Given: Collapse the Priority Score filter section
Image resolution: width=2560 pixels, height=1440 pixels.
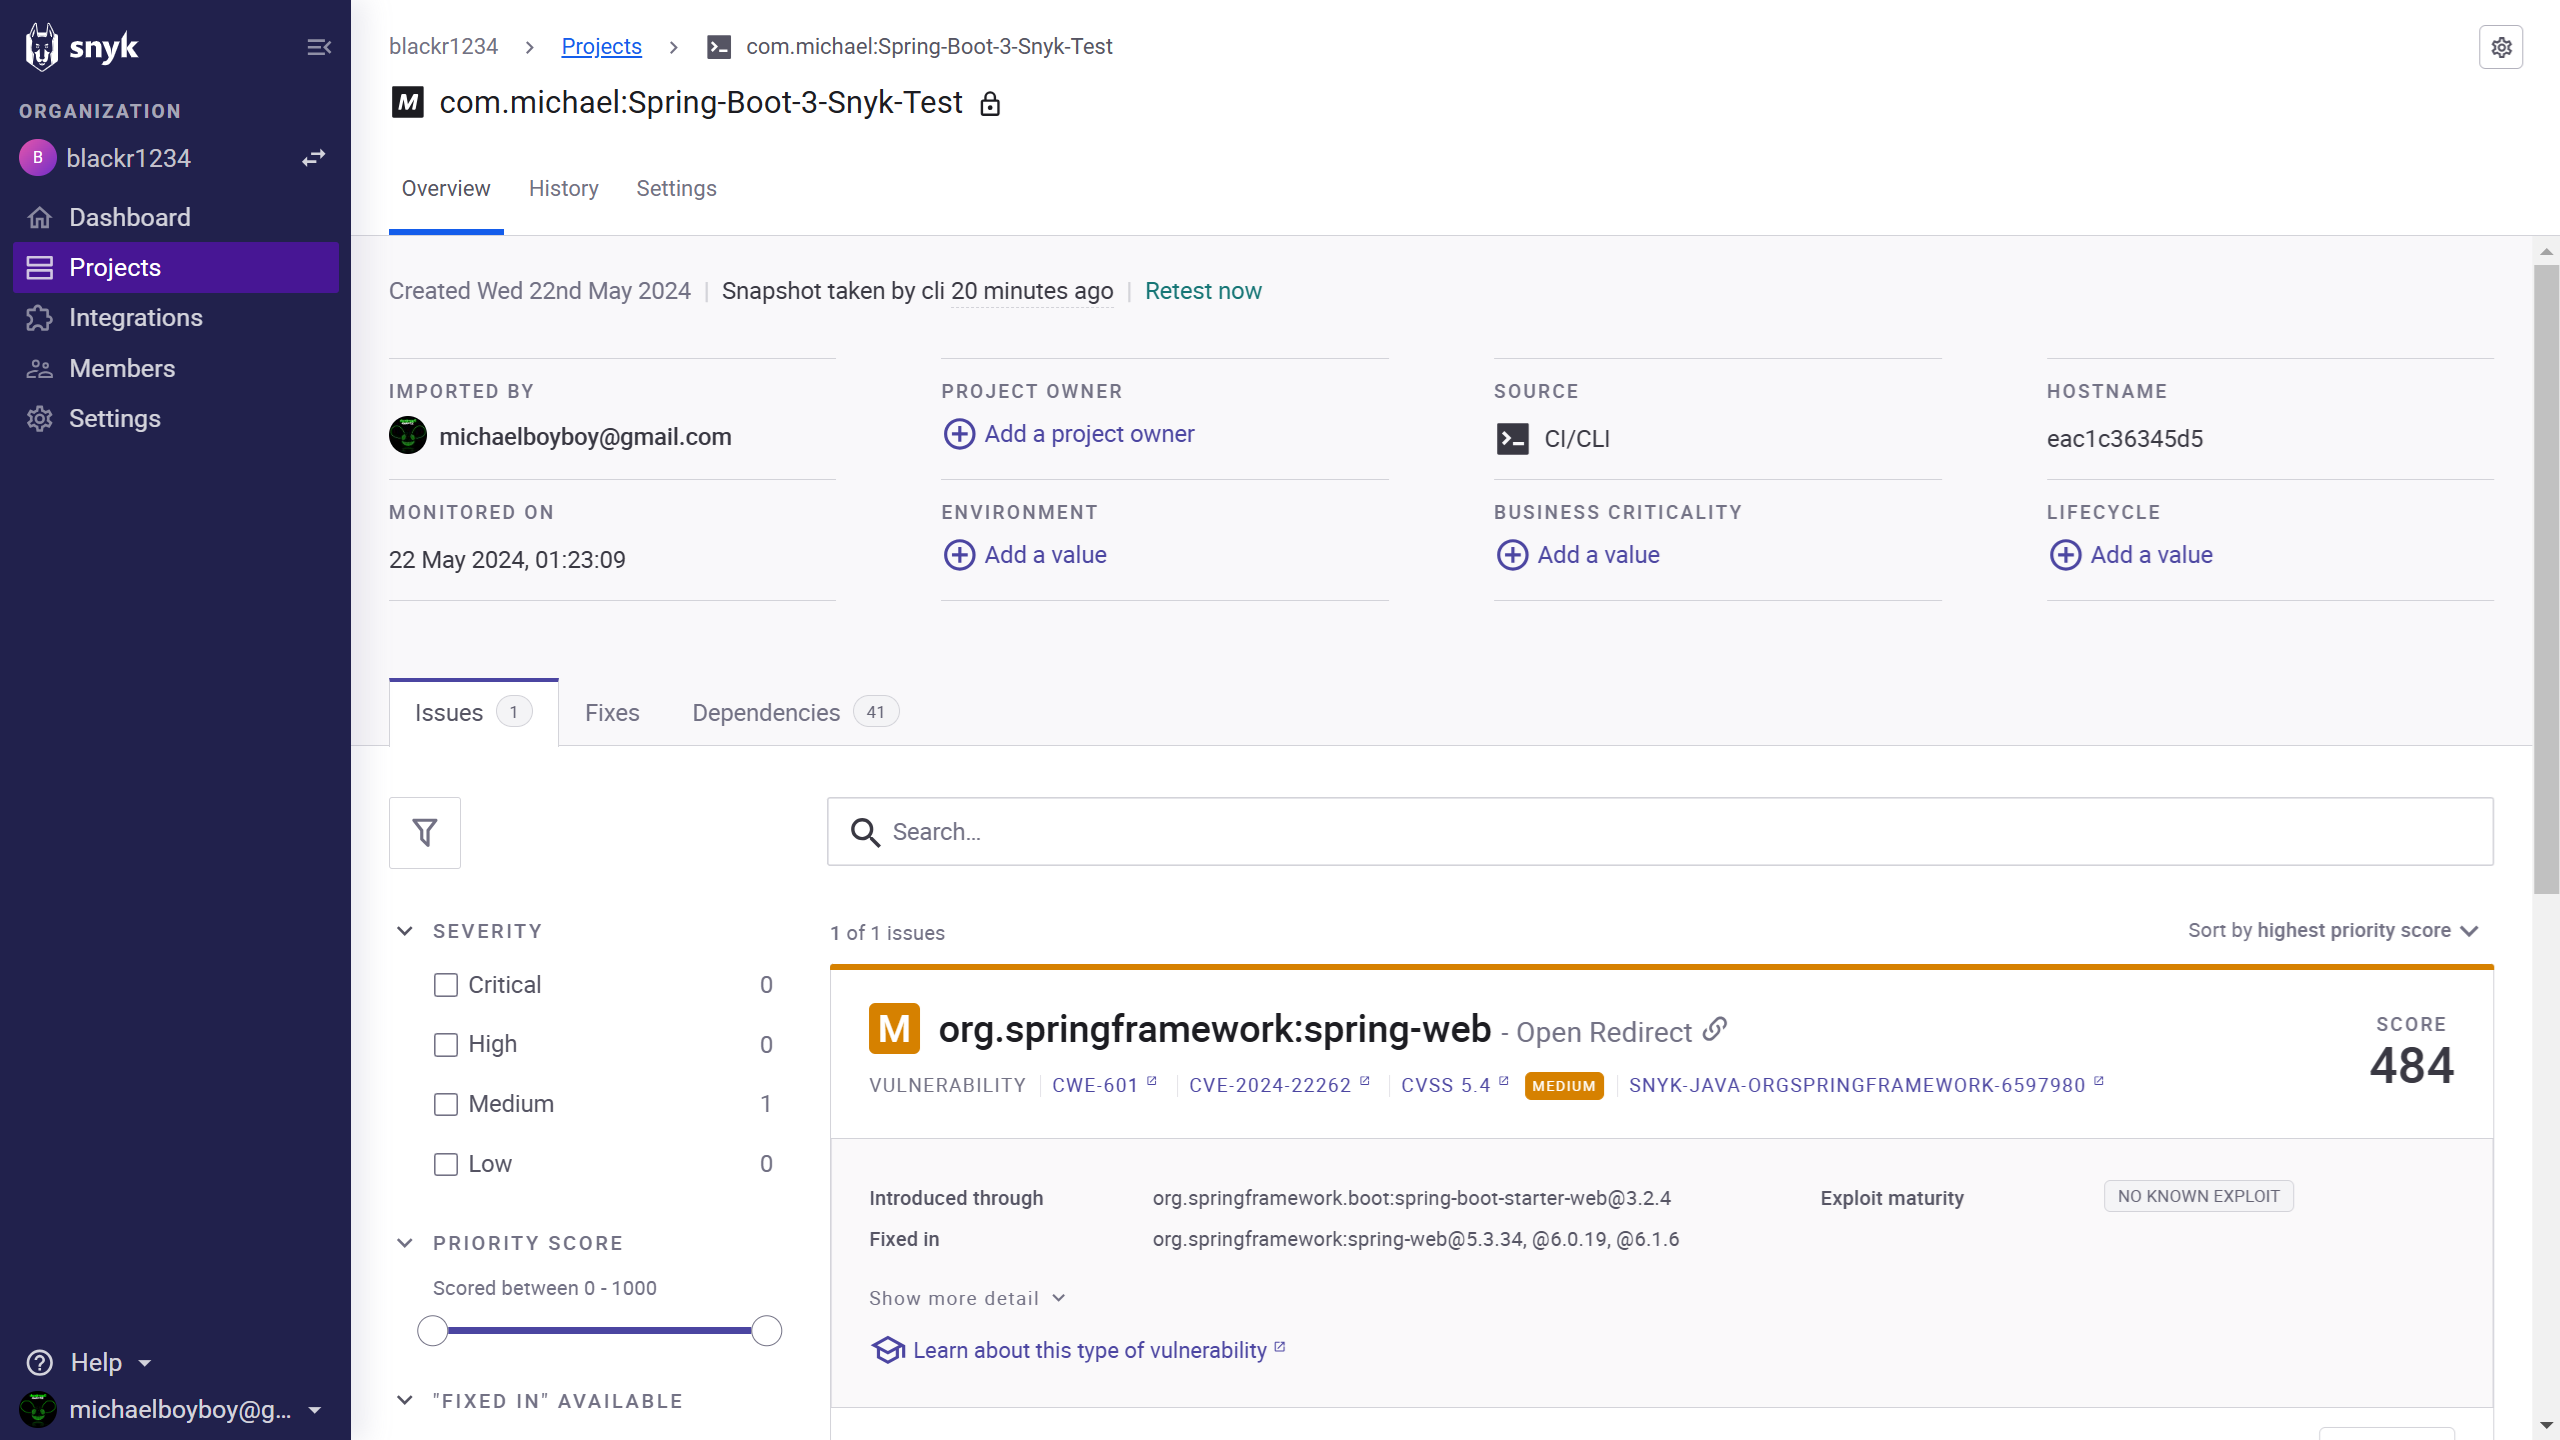Looking at the screenshot, I should point(405,1243).
